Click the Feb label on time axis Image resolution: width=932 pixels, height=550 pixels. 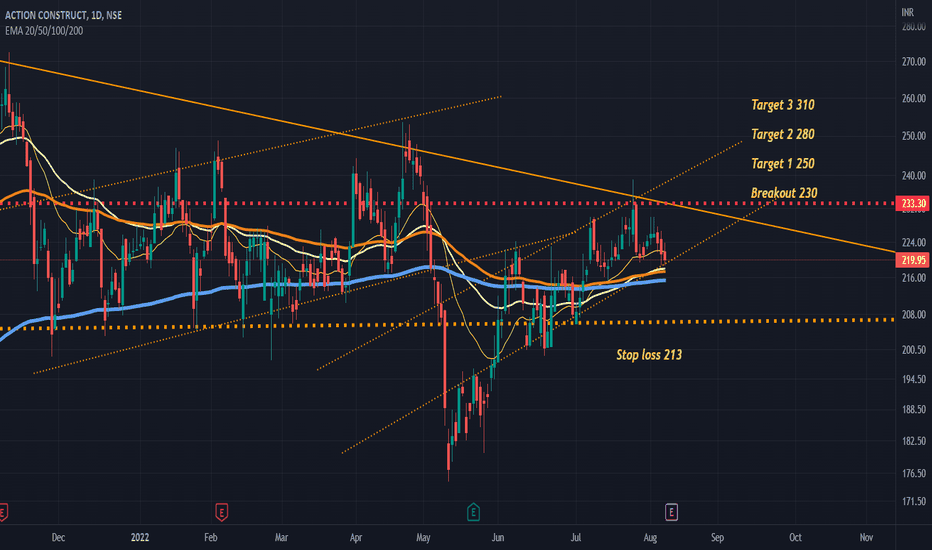210,538
